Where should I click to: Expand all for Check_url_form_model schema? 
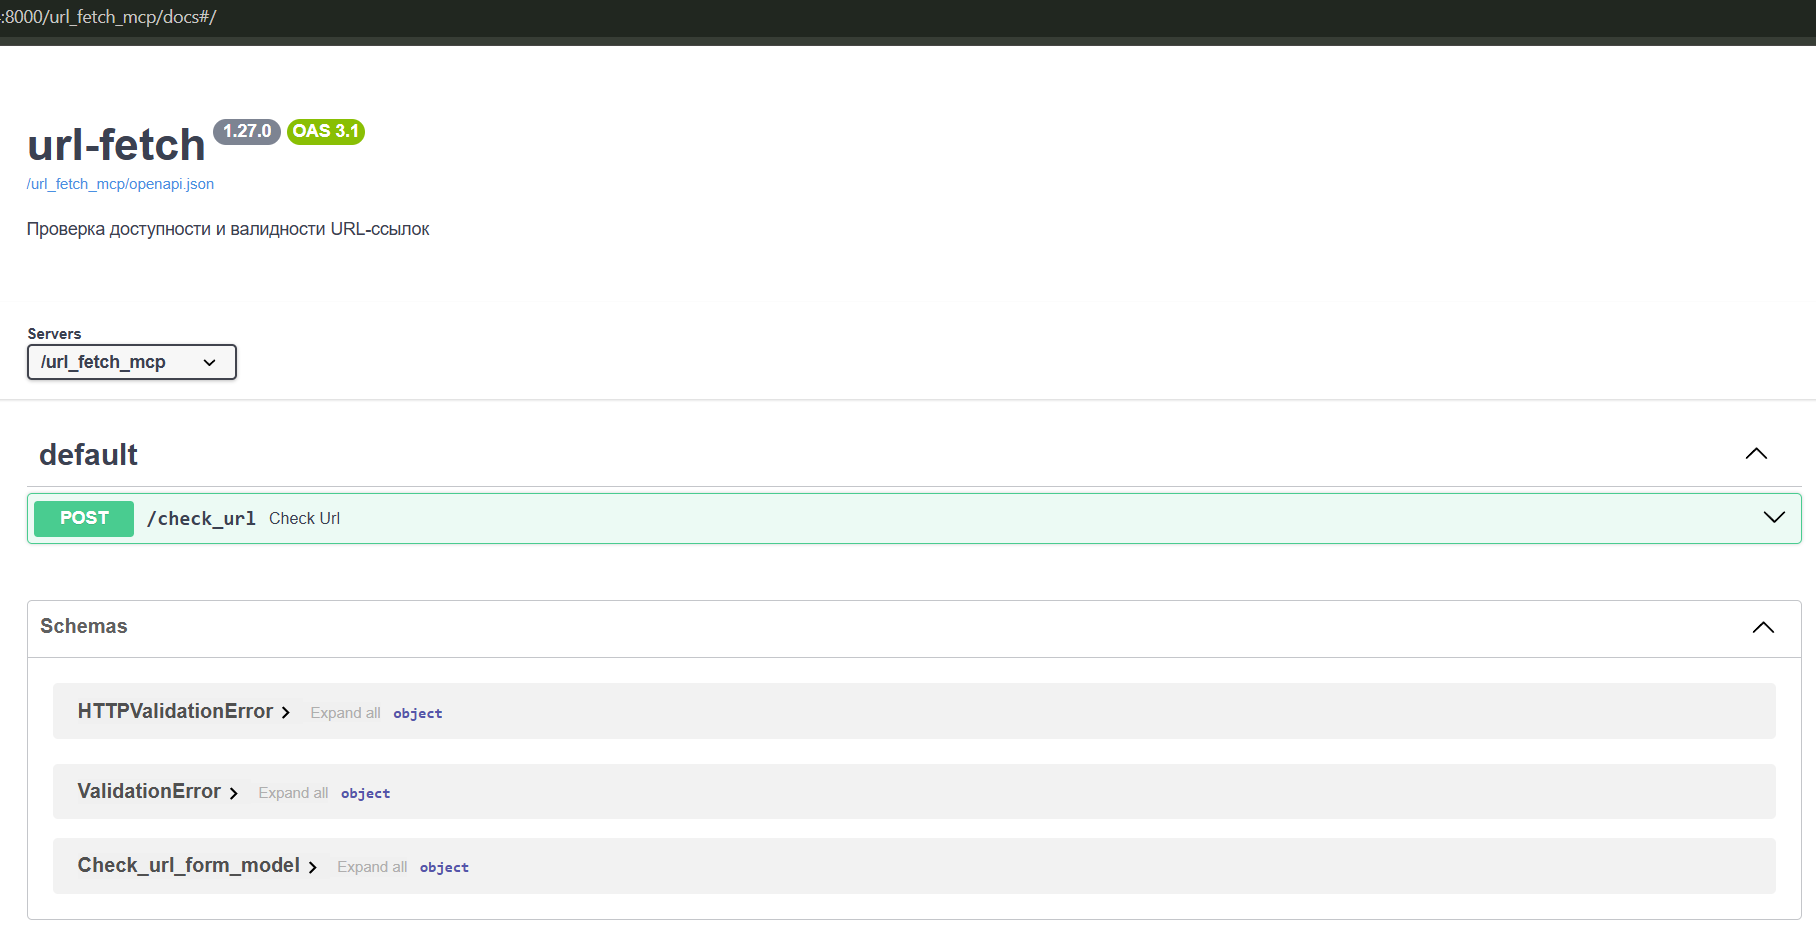(x=372, y=867)
